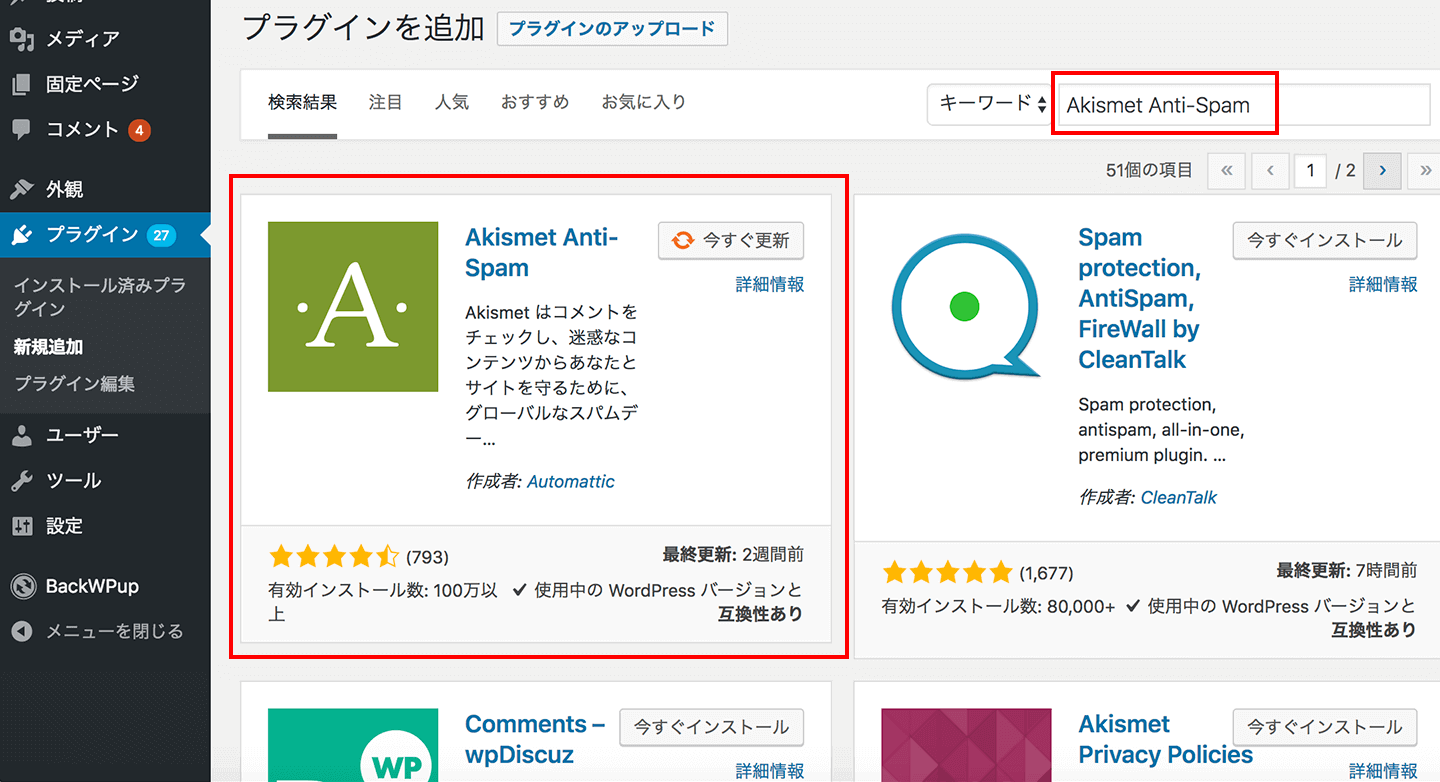This screenshot has height=782, width=1440.
Task: Open プラグイン編集 submenu item
Action: pos(74,383)
